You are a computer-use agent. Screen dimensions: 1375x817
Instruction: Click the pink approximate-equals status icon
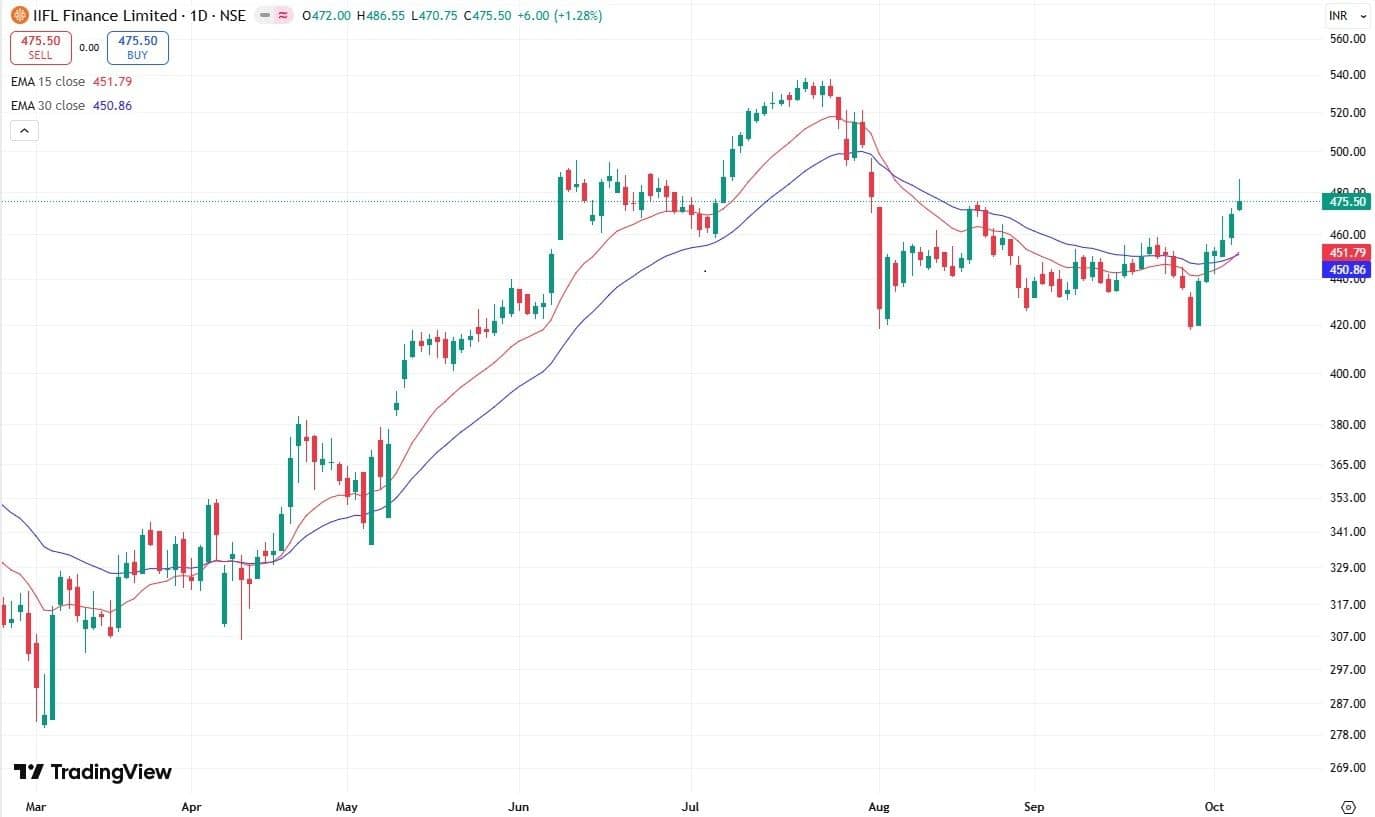click(284, 16)
